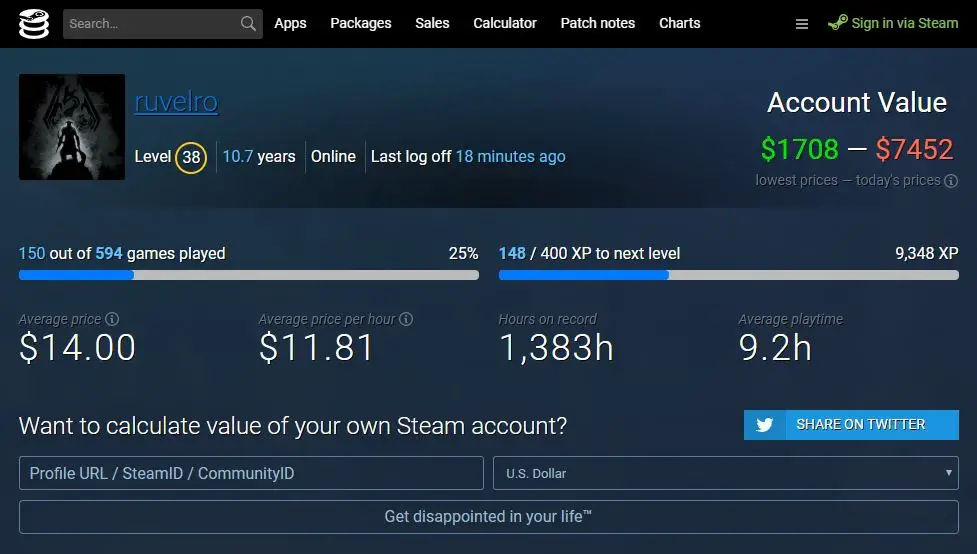Click the Level 38 badge circle

191,157
